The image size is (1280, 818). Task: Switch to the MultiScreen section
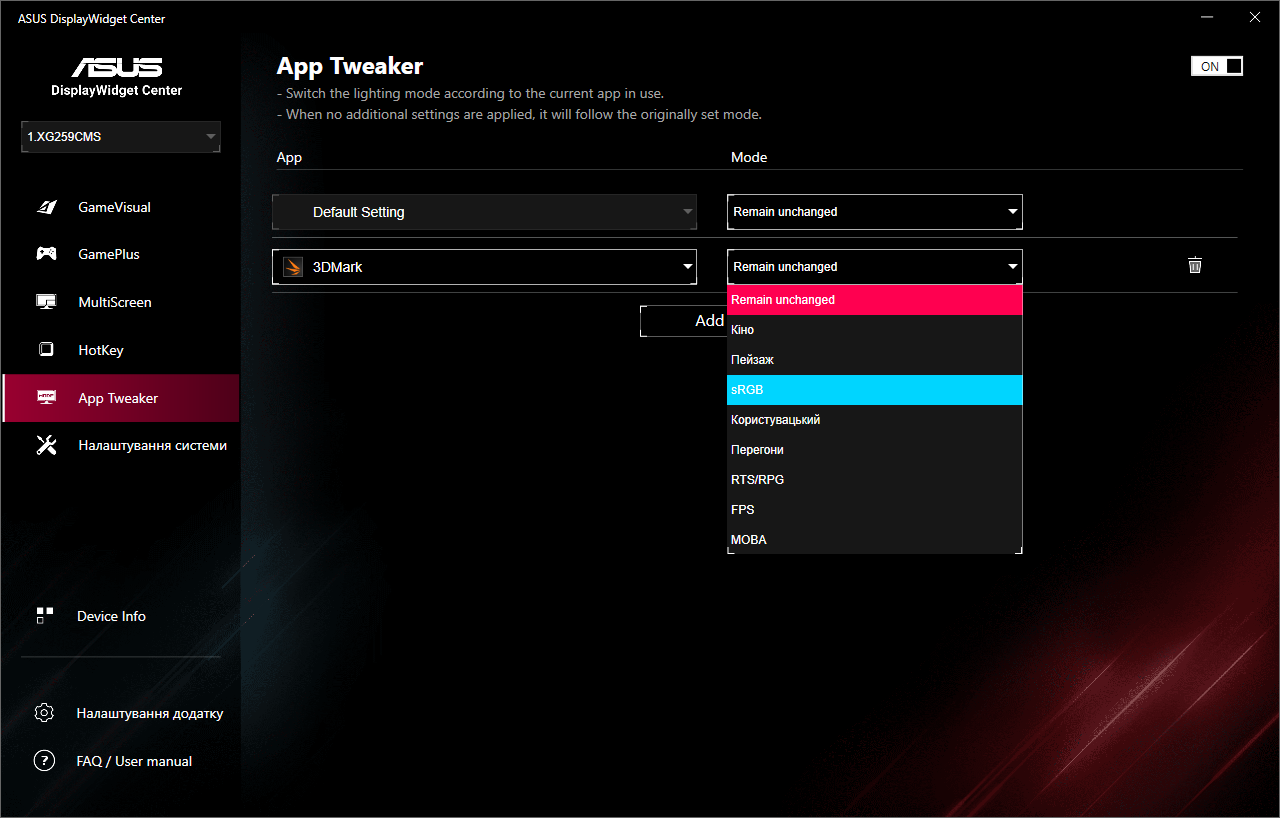121,302
